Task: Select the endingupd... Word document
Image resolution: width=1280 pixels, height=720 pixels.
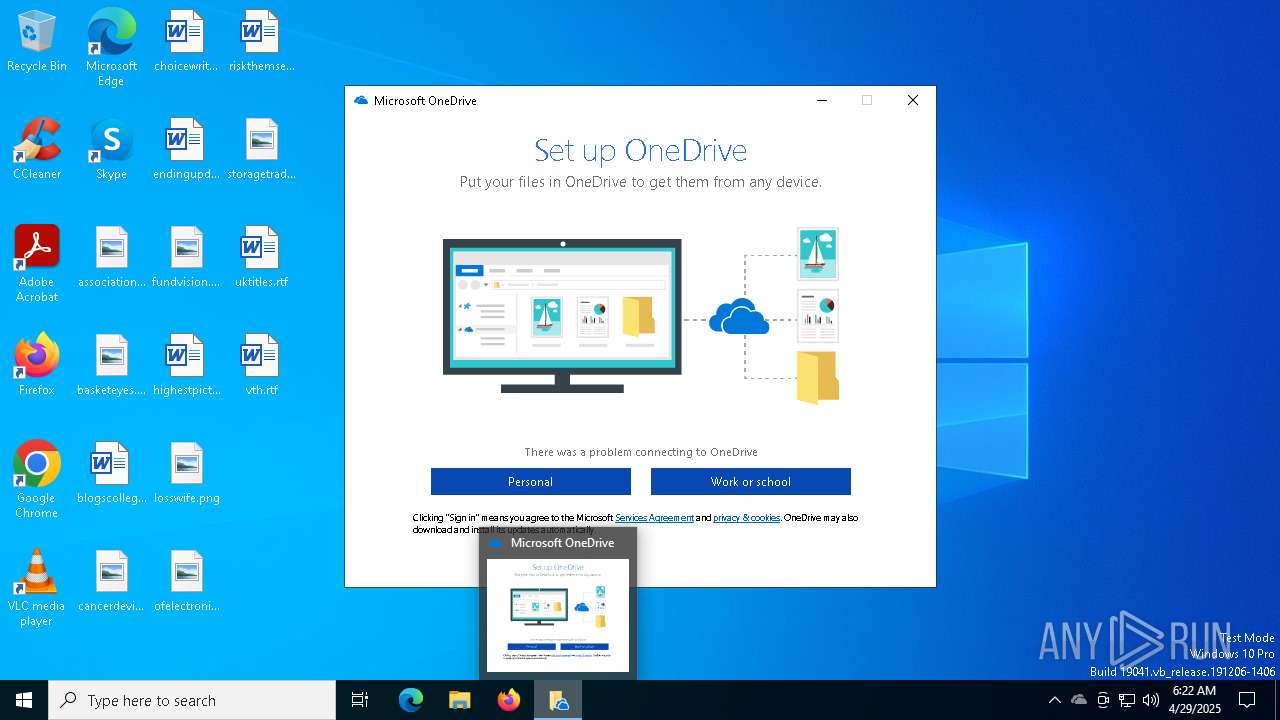Action: (x=186, y=150)
